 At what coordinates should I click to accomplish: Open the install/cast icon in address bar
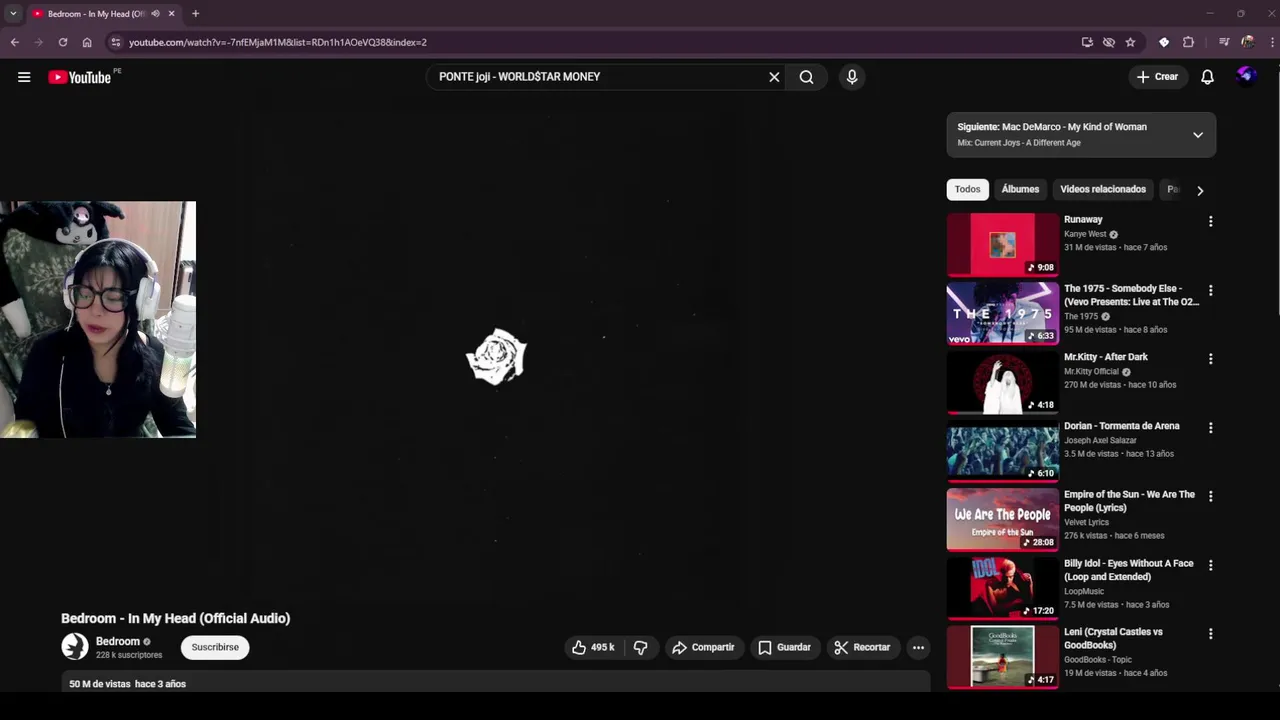point(1087,42)
